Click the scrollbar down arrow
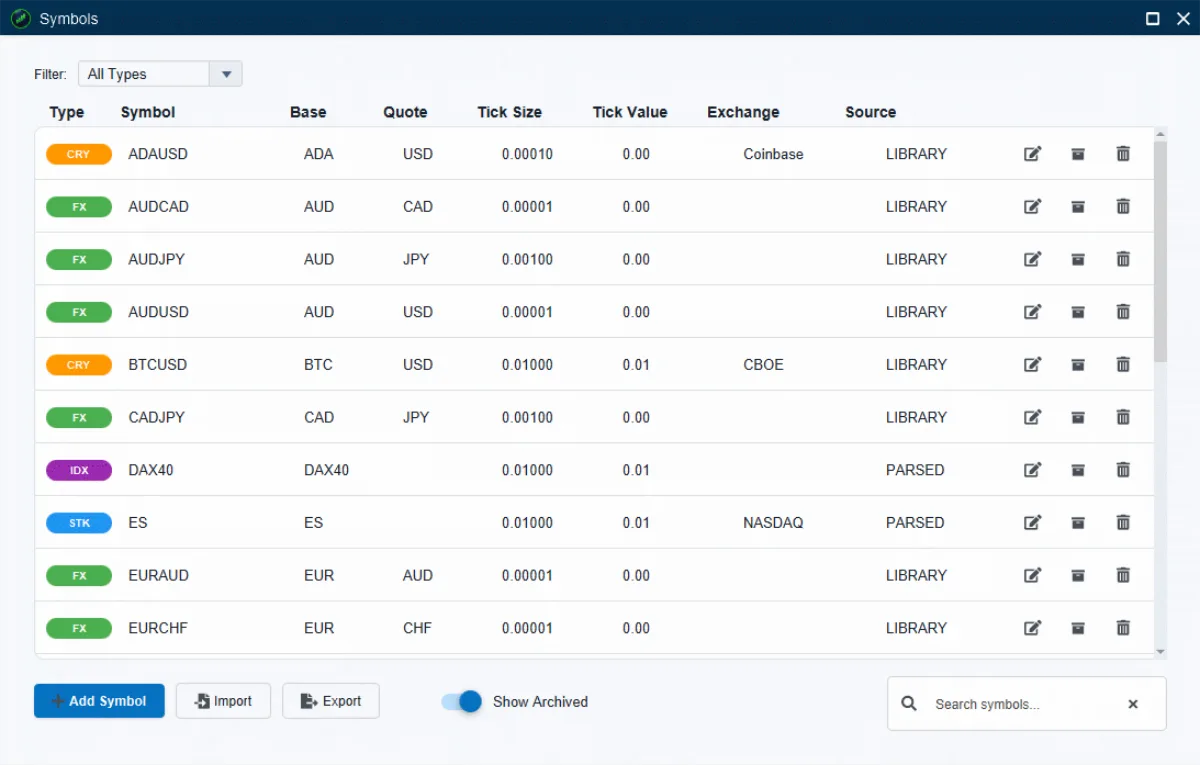Image resolution: width=1200 pixels, height=765 pixels. click(x=1160, y=652)
